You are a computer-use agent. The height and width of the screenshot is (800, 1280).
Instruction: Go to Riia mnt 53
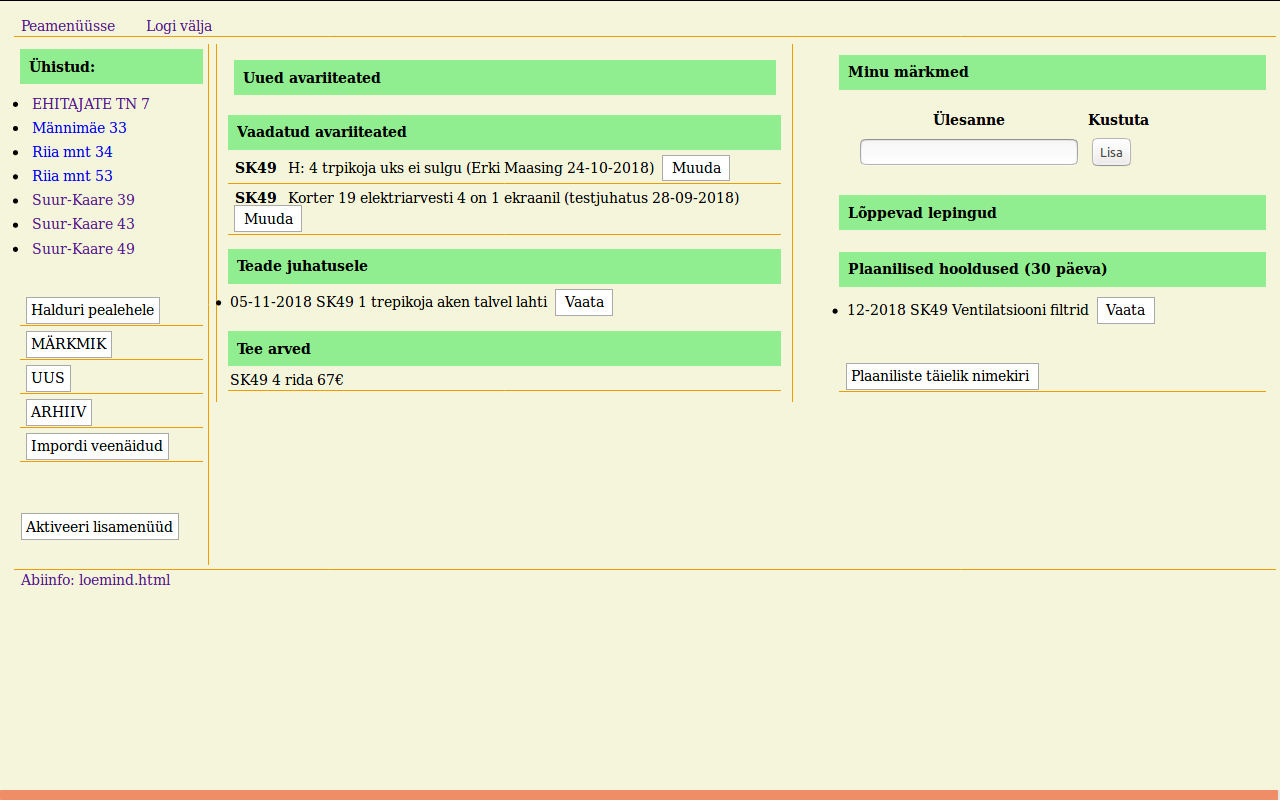[72, 176]
